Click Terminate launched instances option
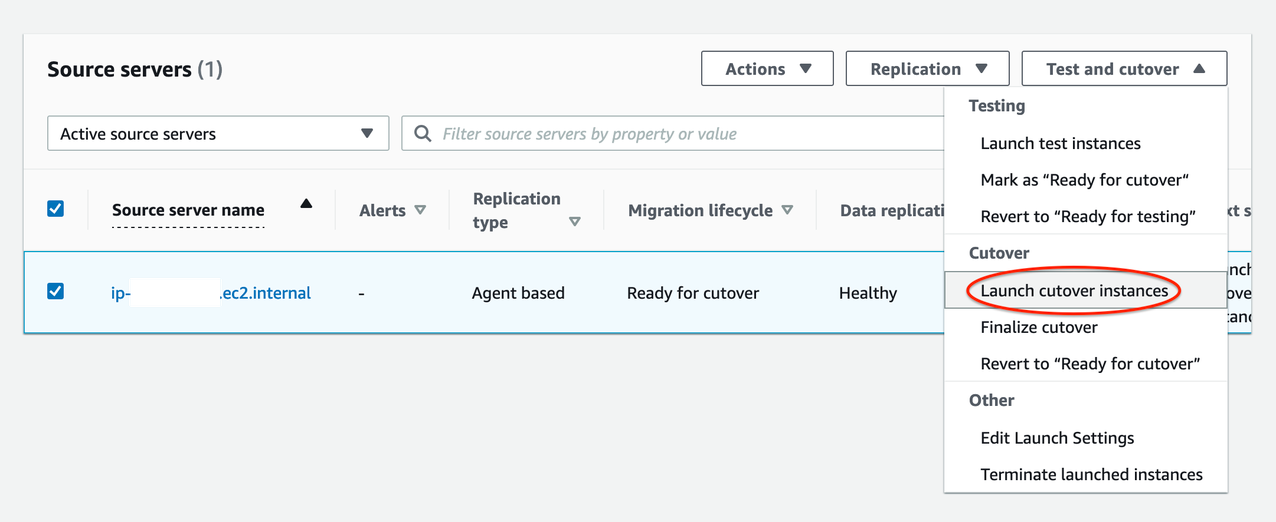 1091,474
